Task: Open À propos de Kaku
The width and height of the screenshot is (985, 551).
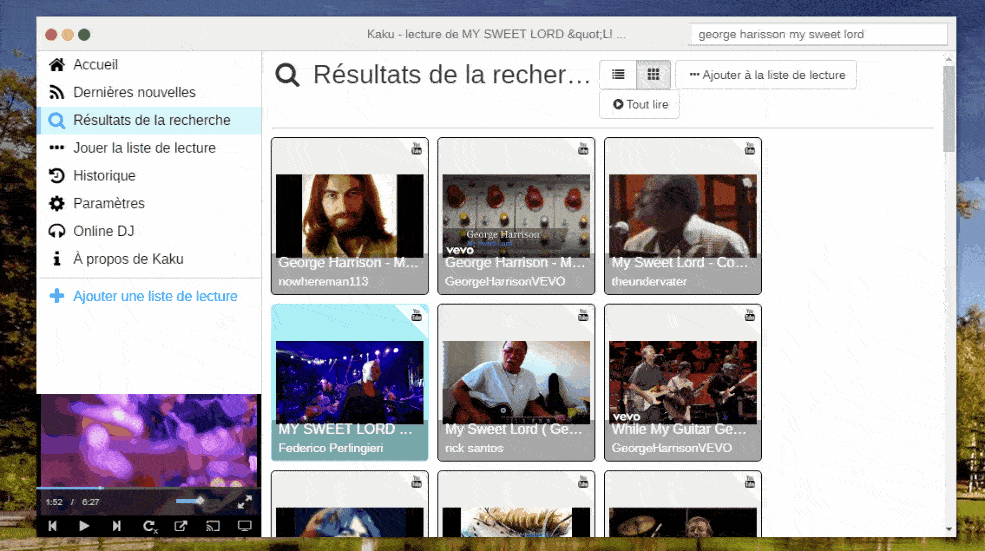Action: [149, 258]
